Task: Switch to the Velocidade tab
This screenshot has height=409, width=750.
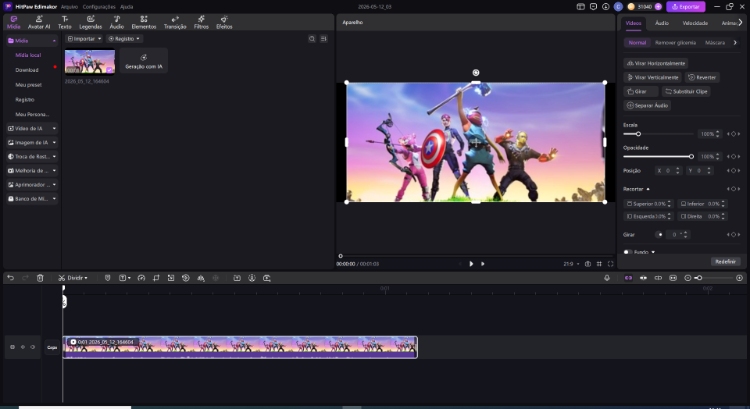Action: point(695,23)
